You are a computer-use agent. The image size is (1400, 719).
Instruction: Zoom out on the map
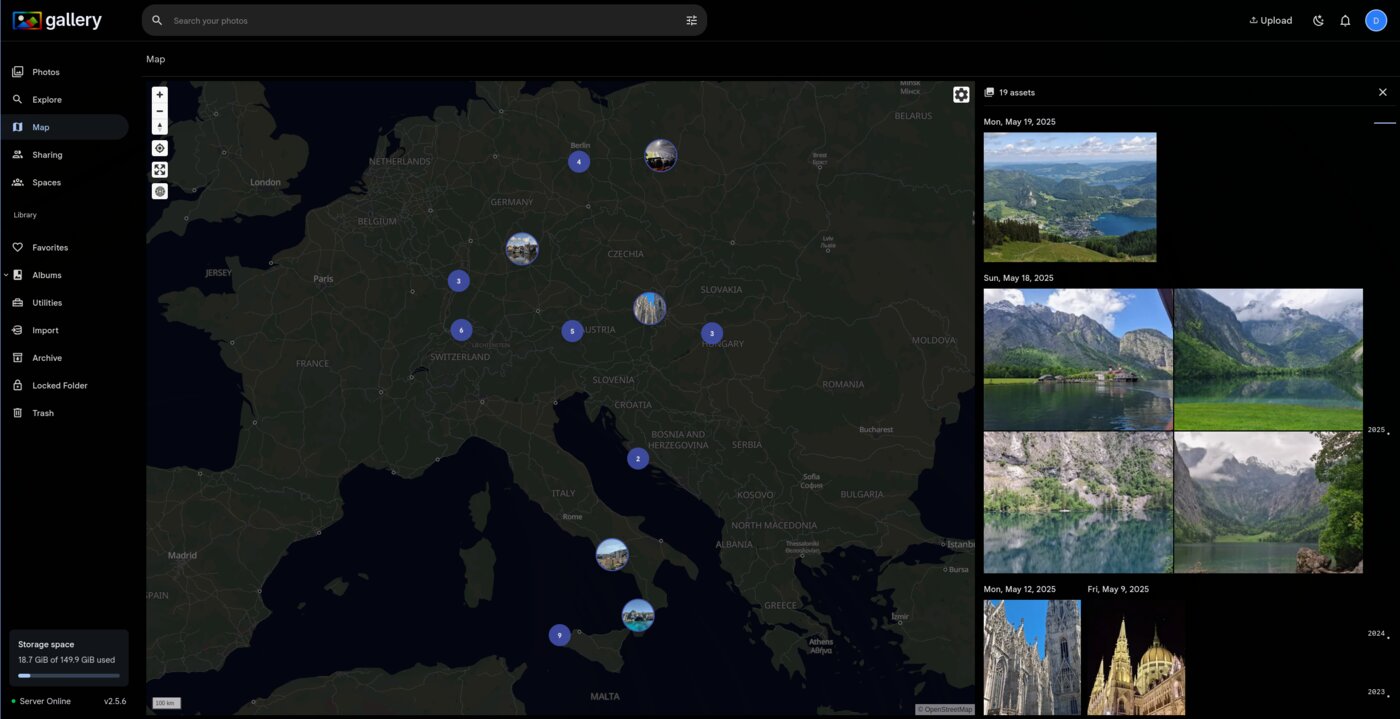(x=159, y=111)
